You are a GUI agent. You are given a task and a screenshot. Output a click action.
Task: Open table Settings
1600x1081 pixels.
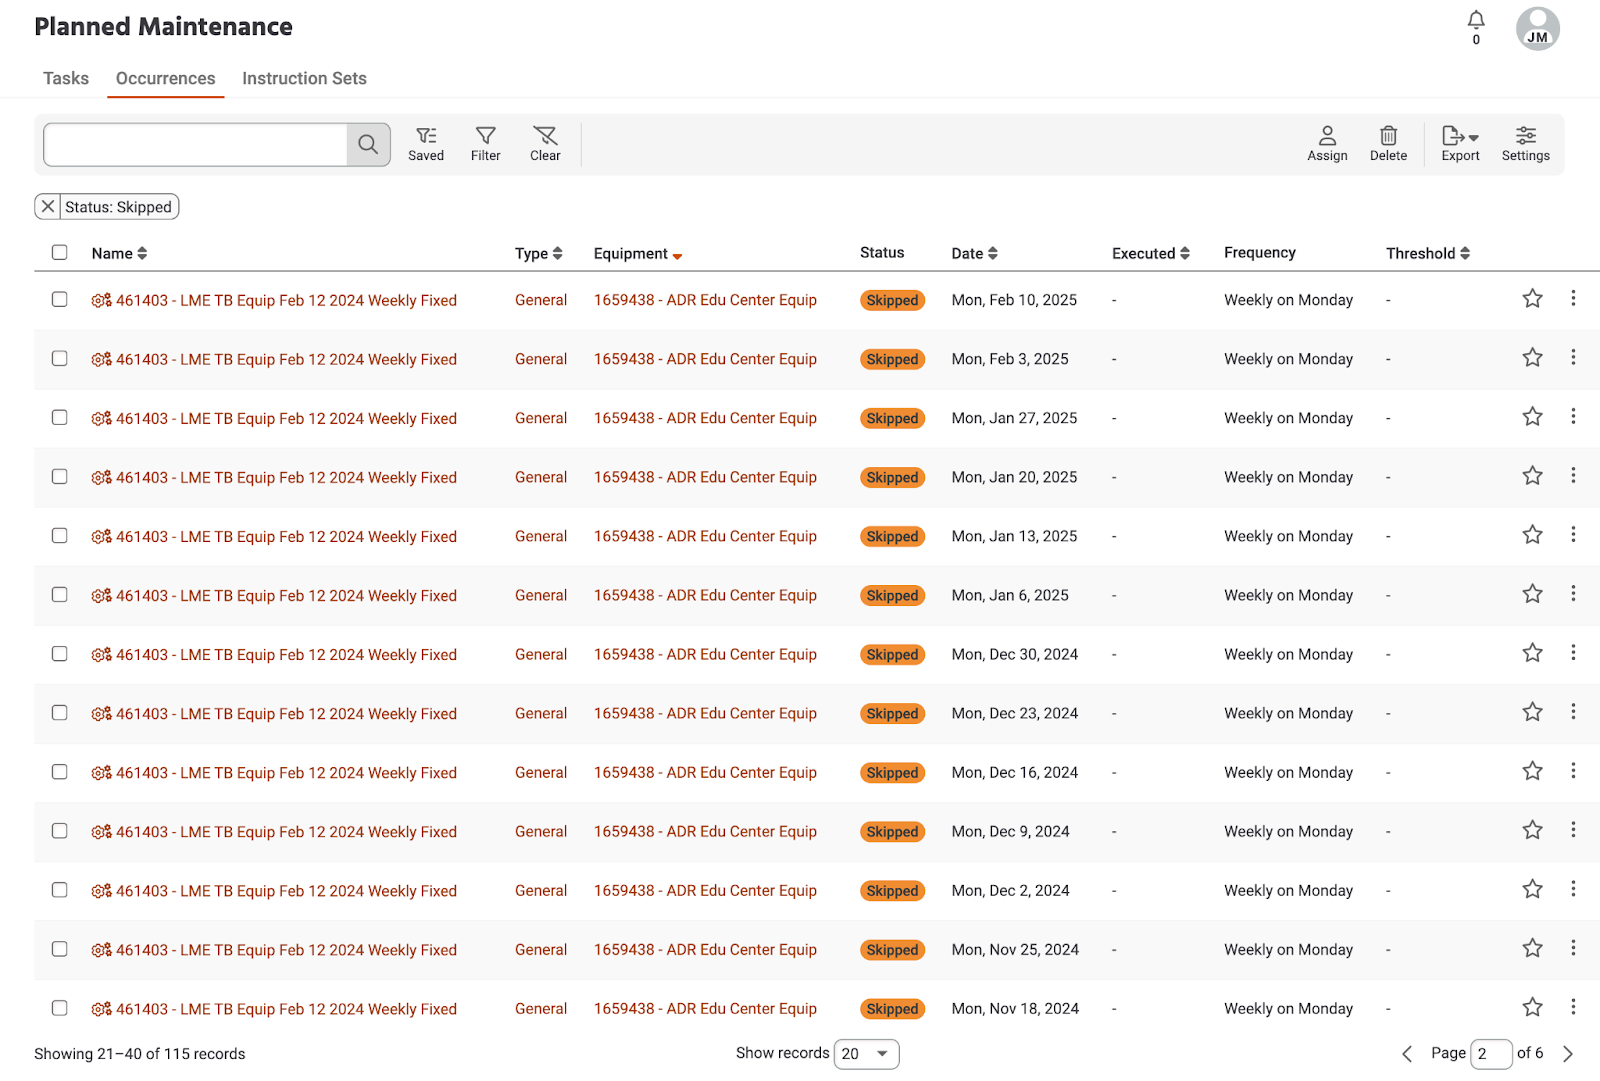pos(1525,144)
